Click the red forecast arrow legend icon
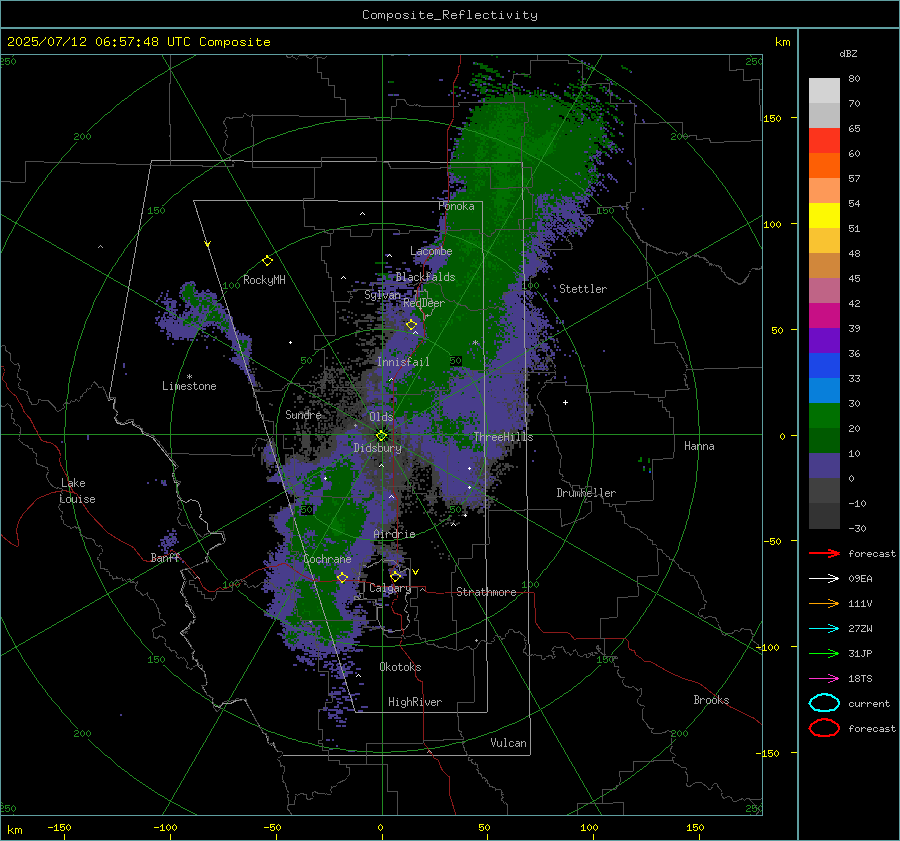 824,553
